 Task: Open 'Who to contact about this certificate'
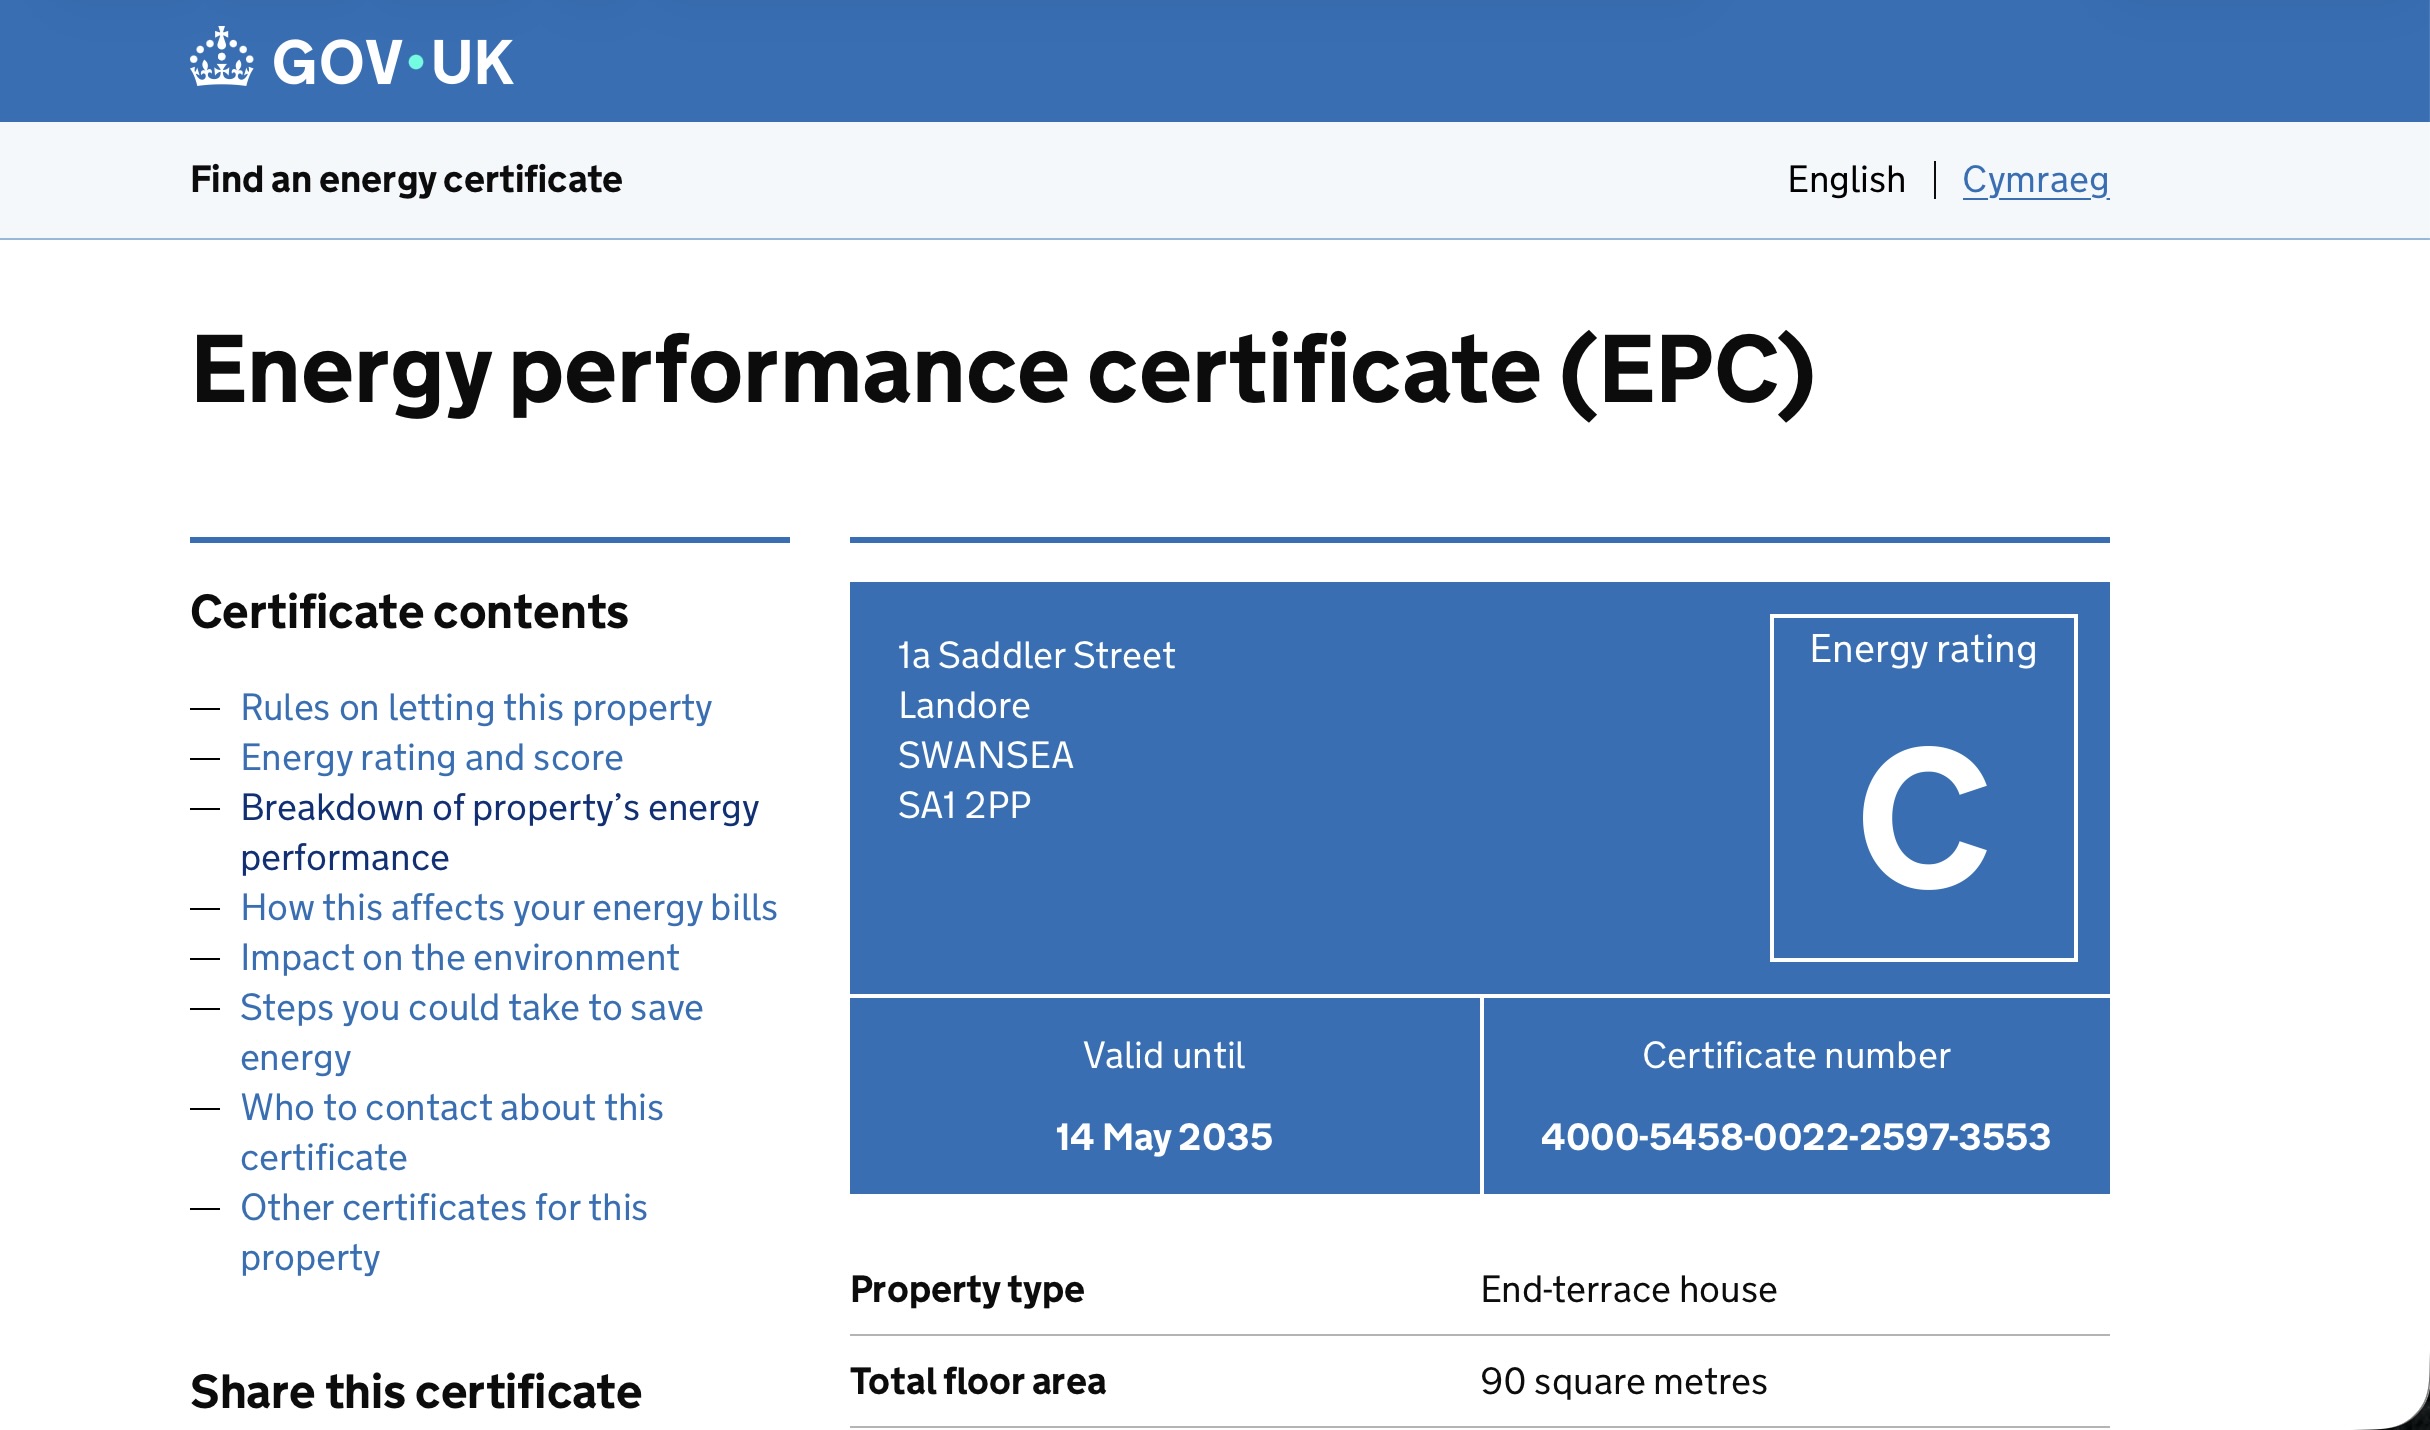[451, 1108]
